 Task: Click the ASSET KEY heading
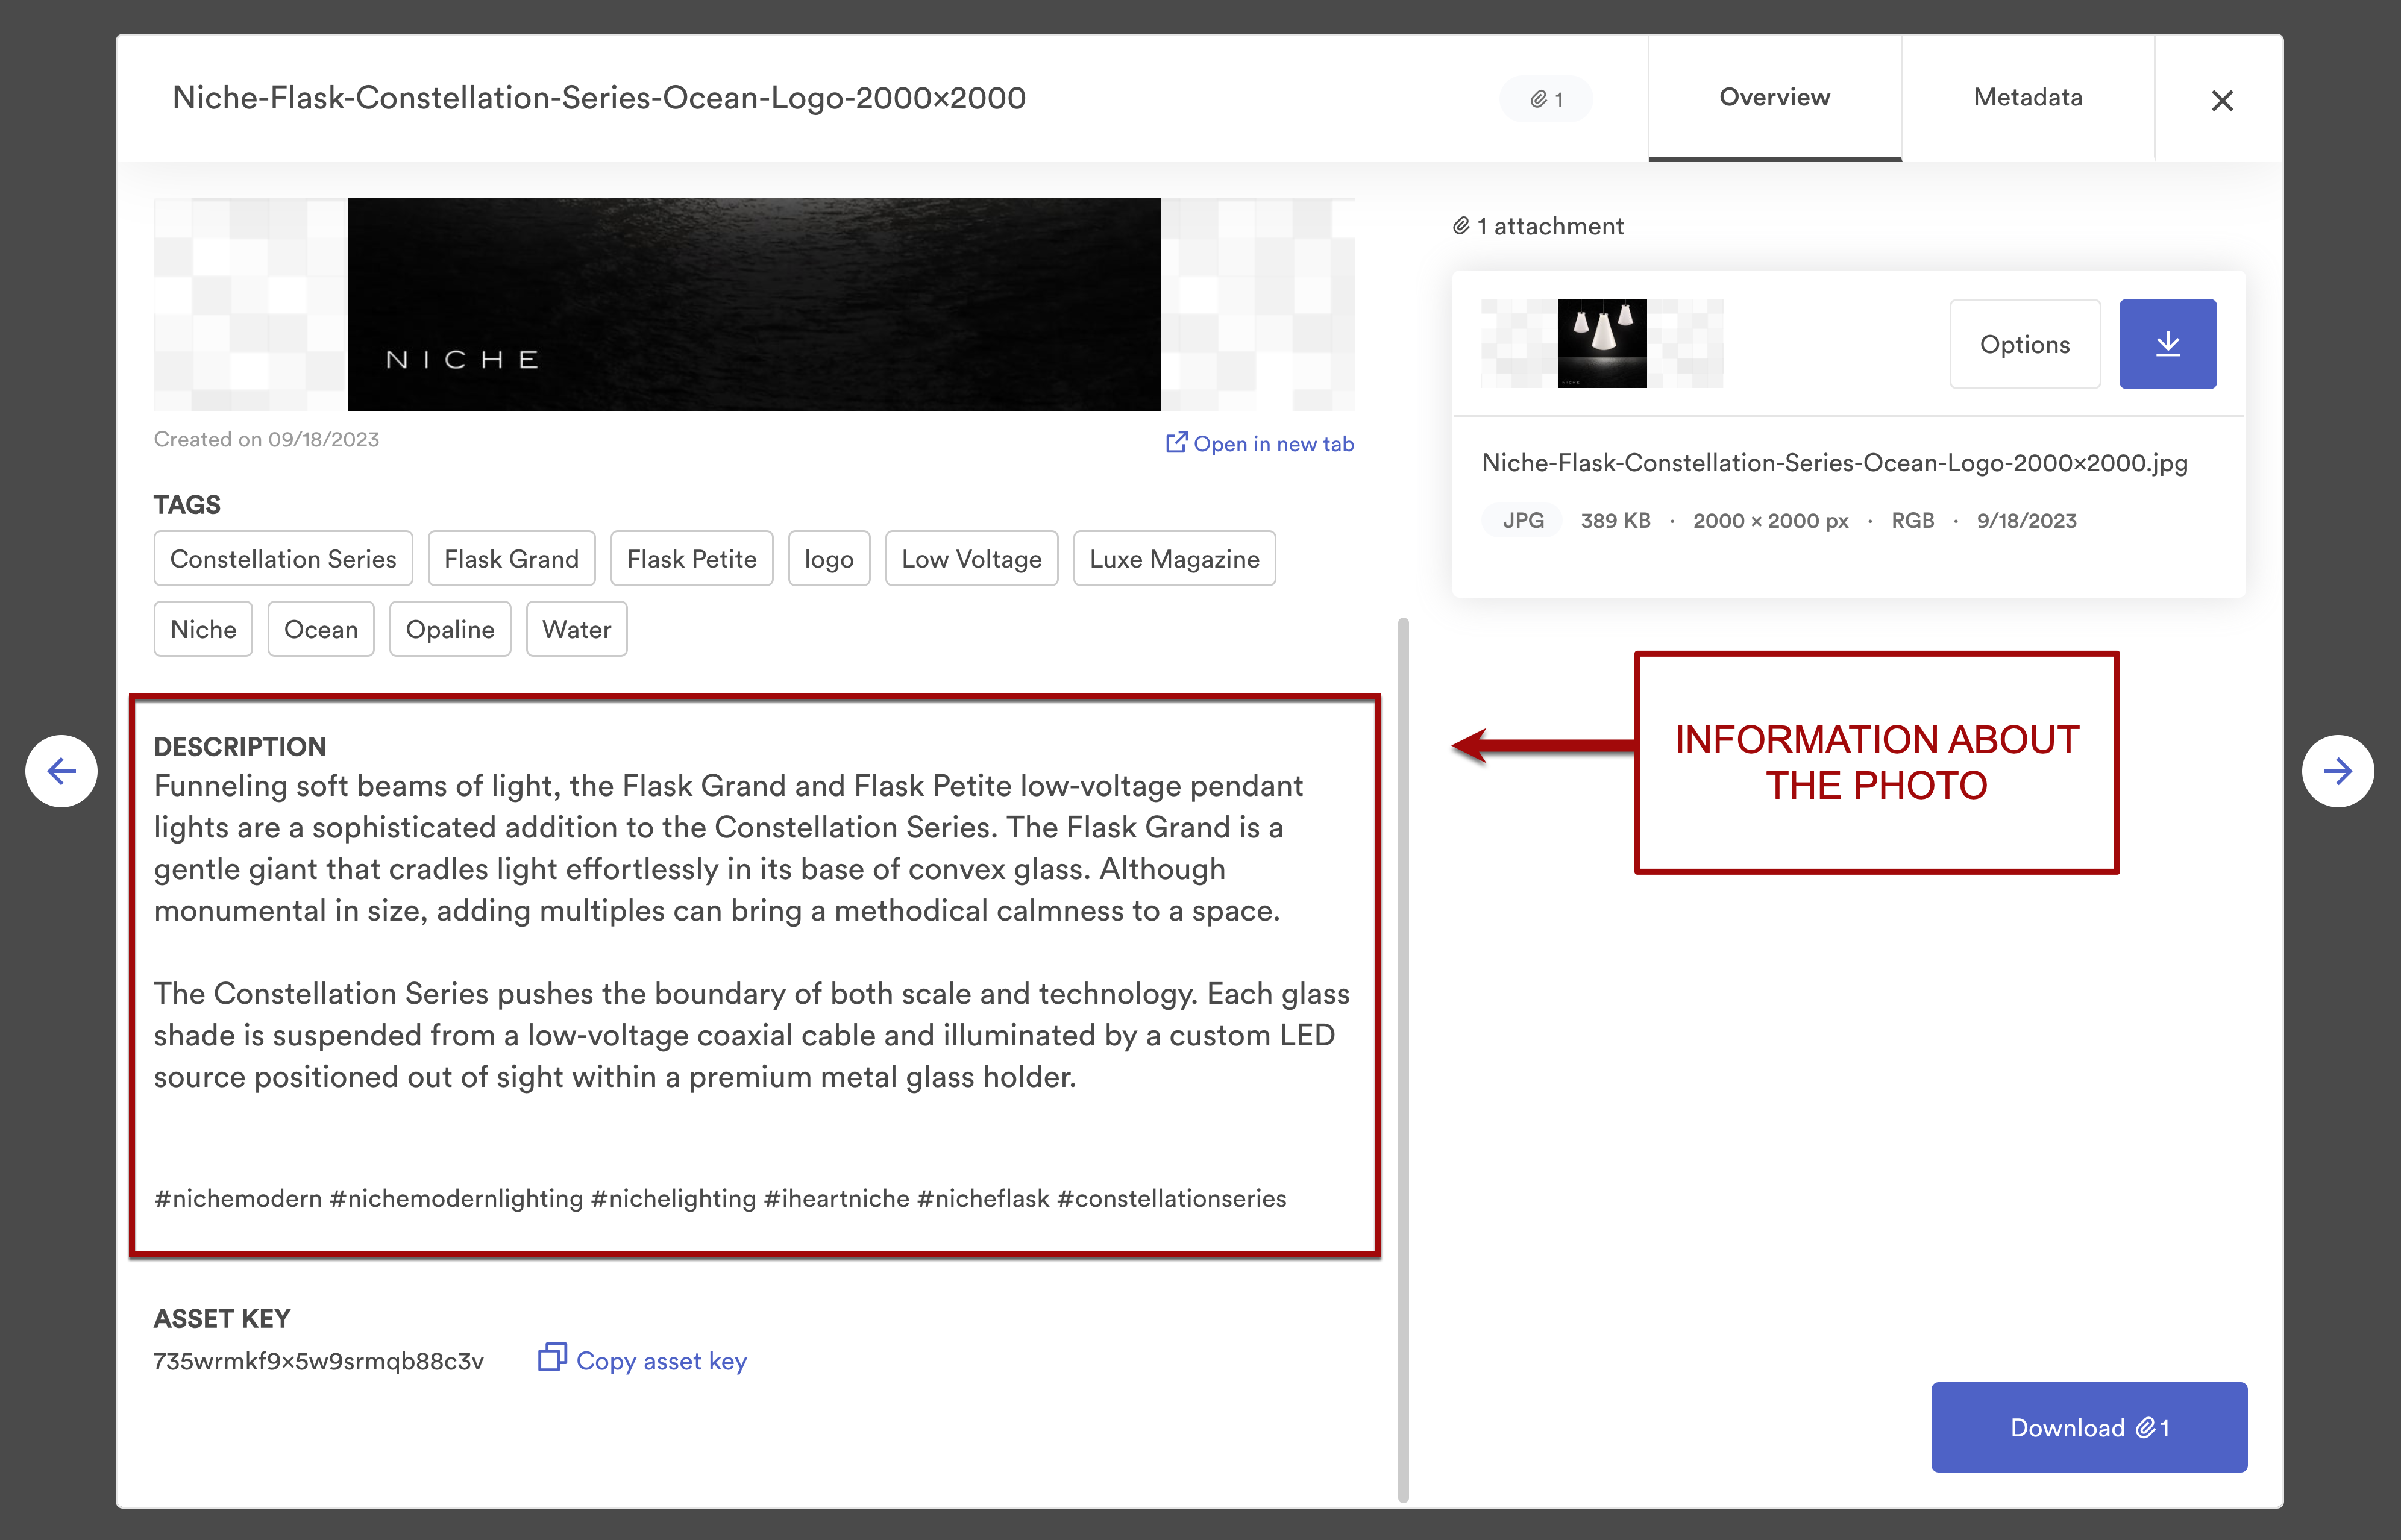pos(222,1318)
